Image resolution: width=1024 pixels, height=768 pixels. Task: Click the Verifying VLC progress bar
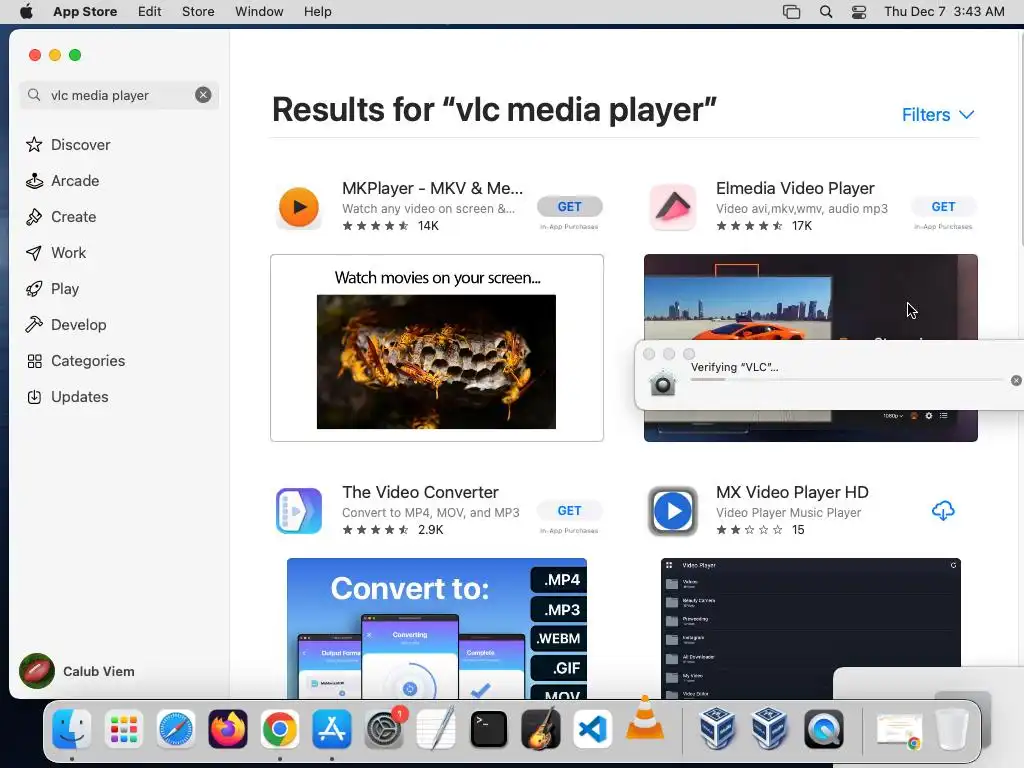(846, 379)
